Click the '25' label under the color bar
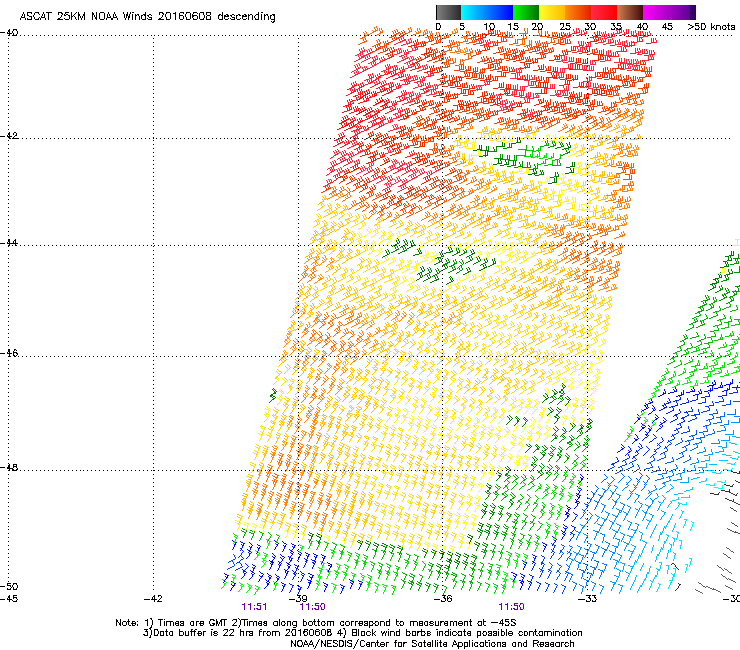 click(565, 27)
